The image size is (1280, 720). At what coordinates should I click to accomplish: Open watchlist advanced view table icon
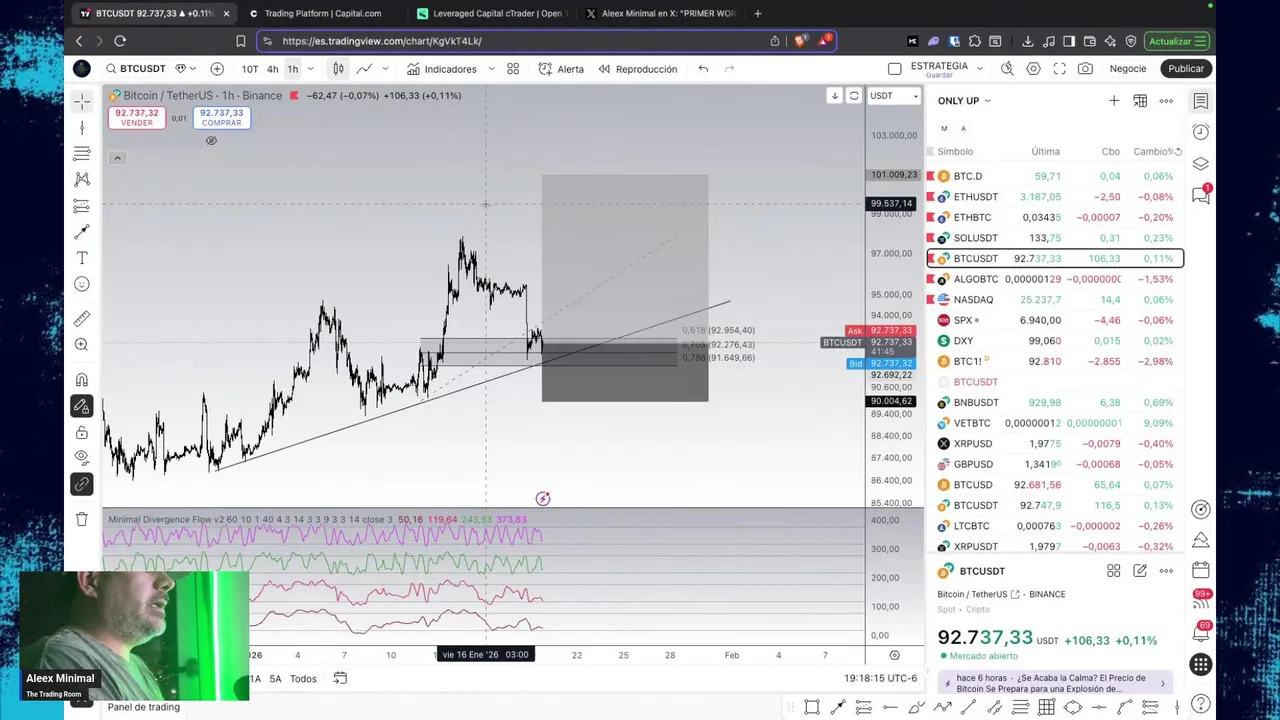tap(1140, 101)
